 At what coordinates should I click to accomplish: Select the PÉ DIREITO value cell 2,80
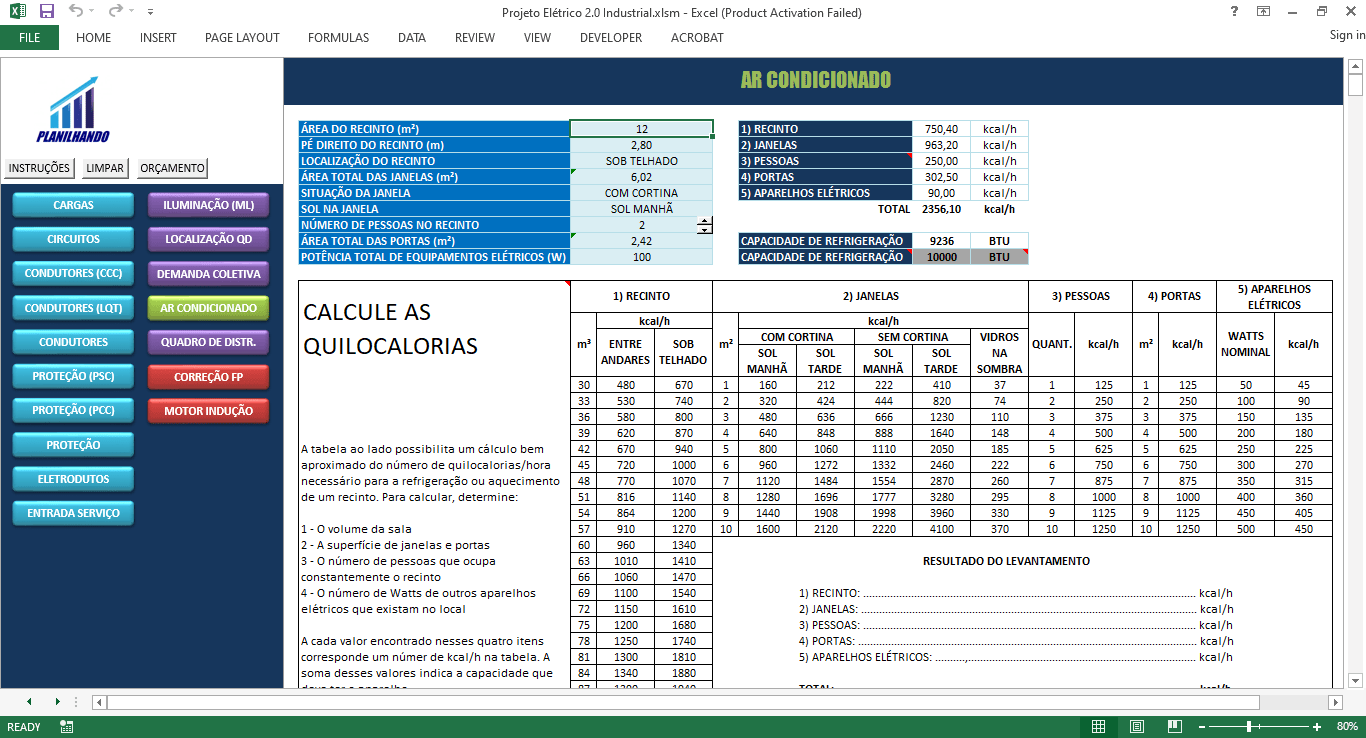click(x=641, y=145)
